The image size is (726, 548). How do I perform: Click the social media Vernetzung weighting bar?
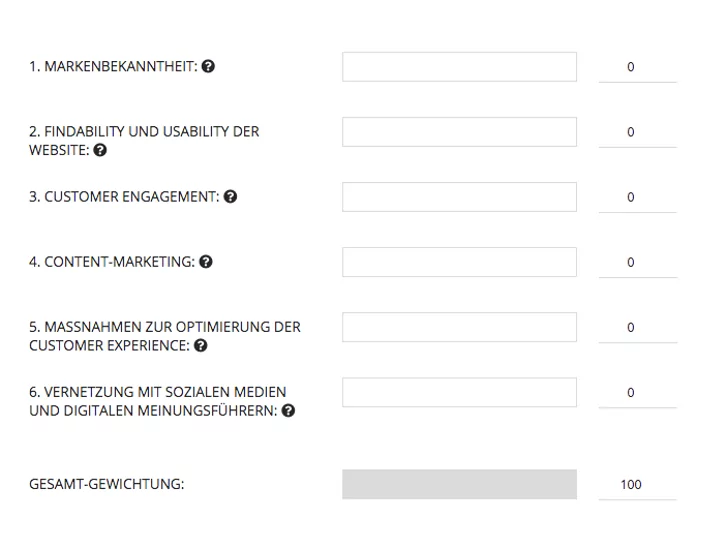[459, 392]
